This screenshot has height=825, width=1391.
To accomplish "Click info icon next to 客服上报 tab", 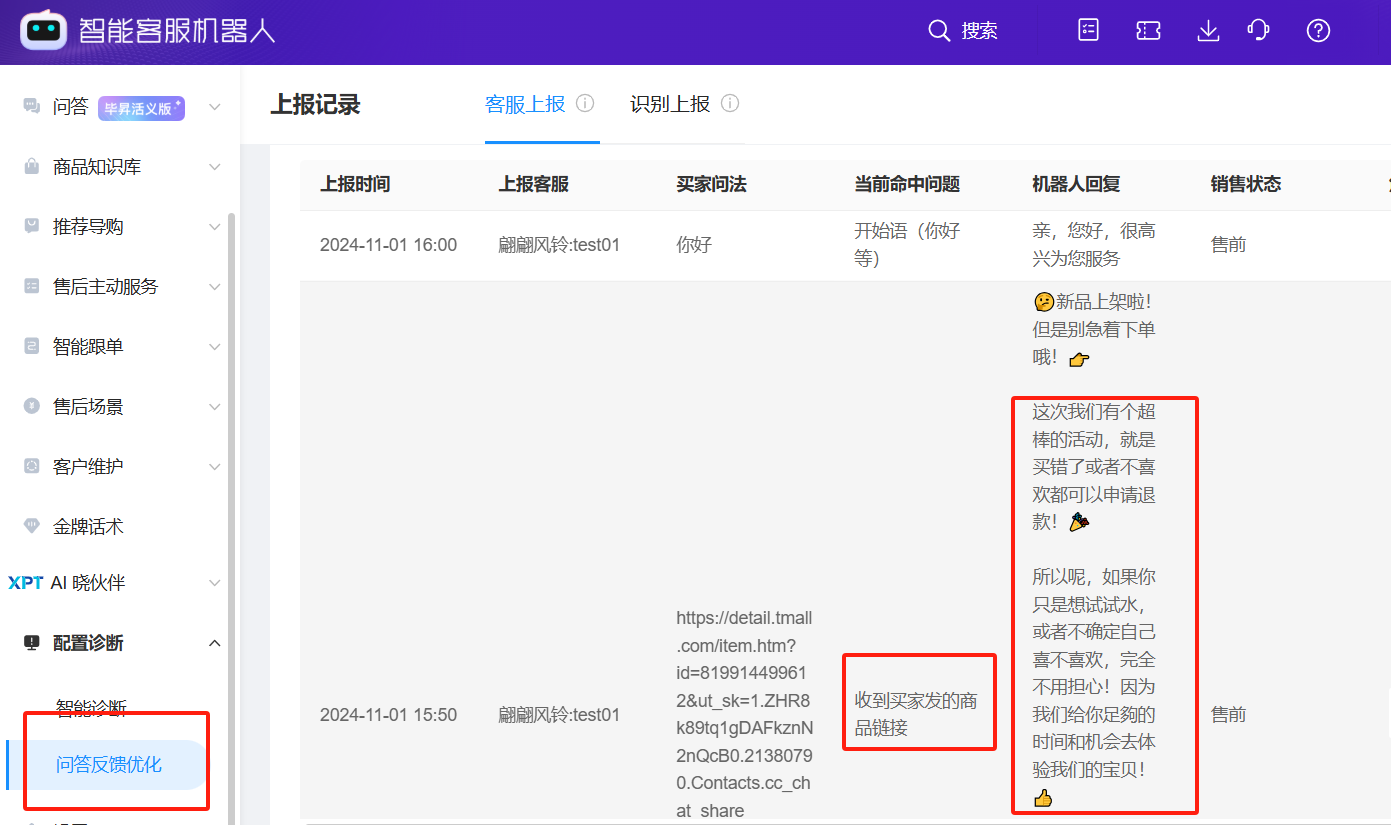I will [x=586, y=104].
